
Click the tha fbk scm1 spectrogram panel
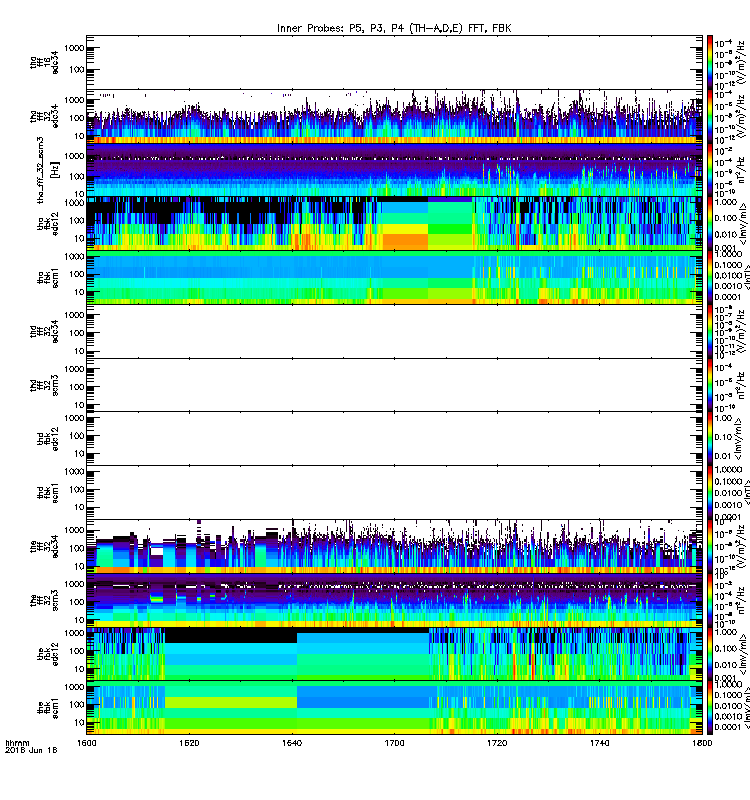[x=394, y=278]
